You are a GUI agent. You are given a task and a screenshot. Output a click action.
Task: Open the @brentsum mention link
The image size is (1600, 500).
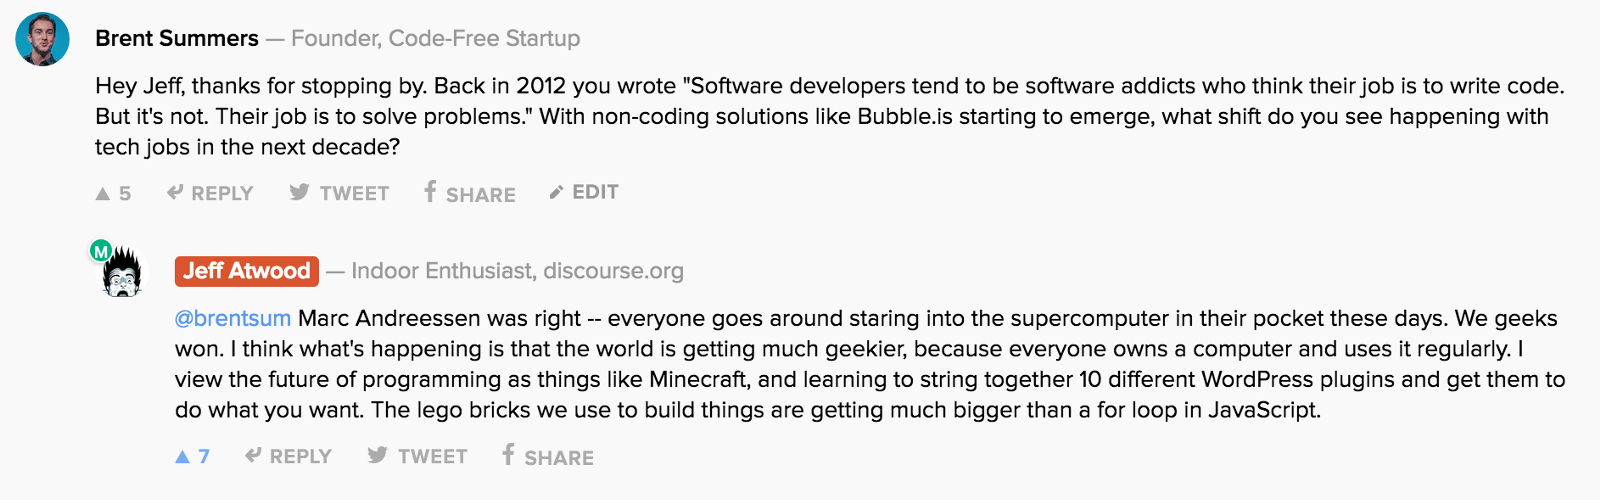tap(233, 318)
